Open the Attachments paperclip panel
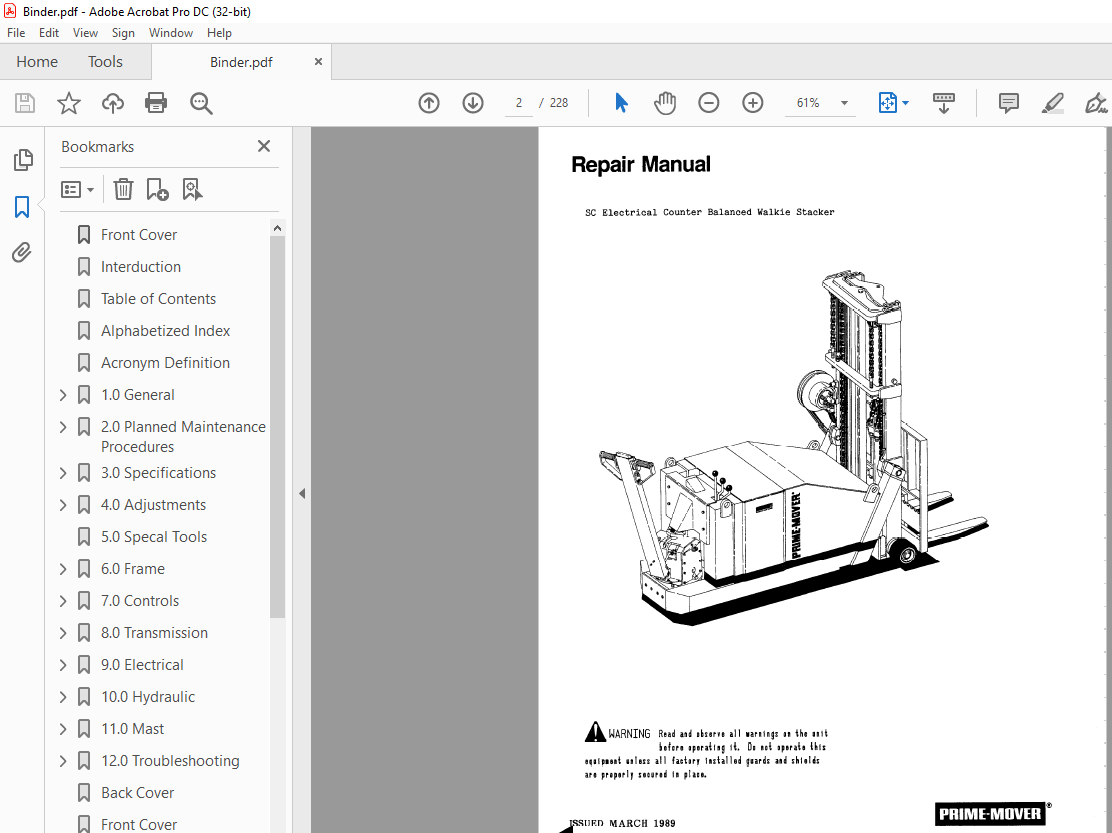This screenshot has height=833, width=1112. [22, 252]
